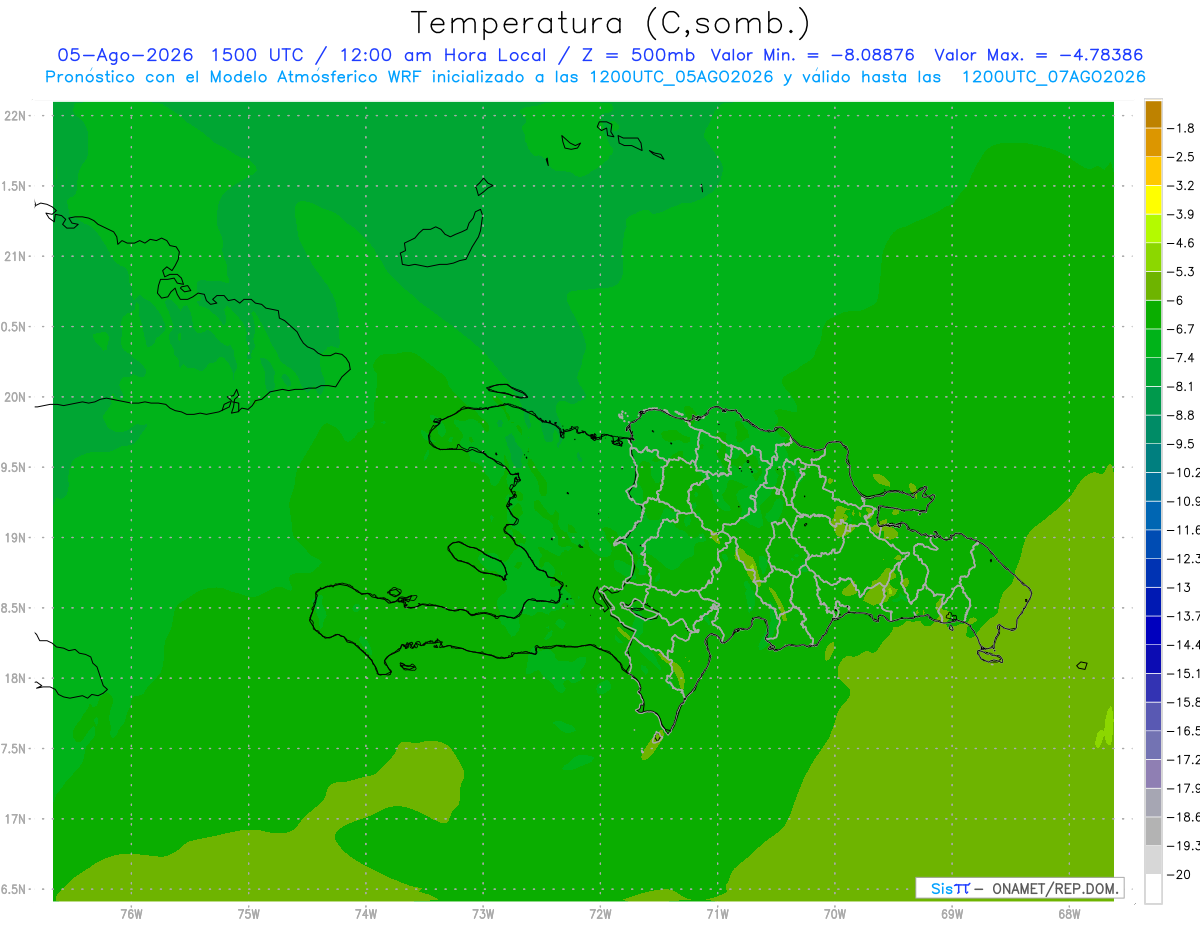Screen dimensions: 1200x927
Task: Click the white swatch below -20
Action: tap(1153, 889)
